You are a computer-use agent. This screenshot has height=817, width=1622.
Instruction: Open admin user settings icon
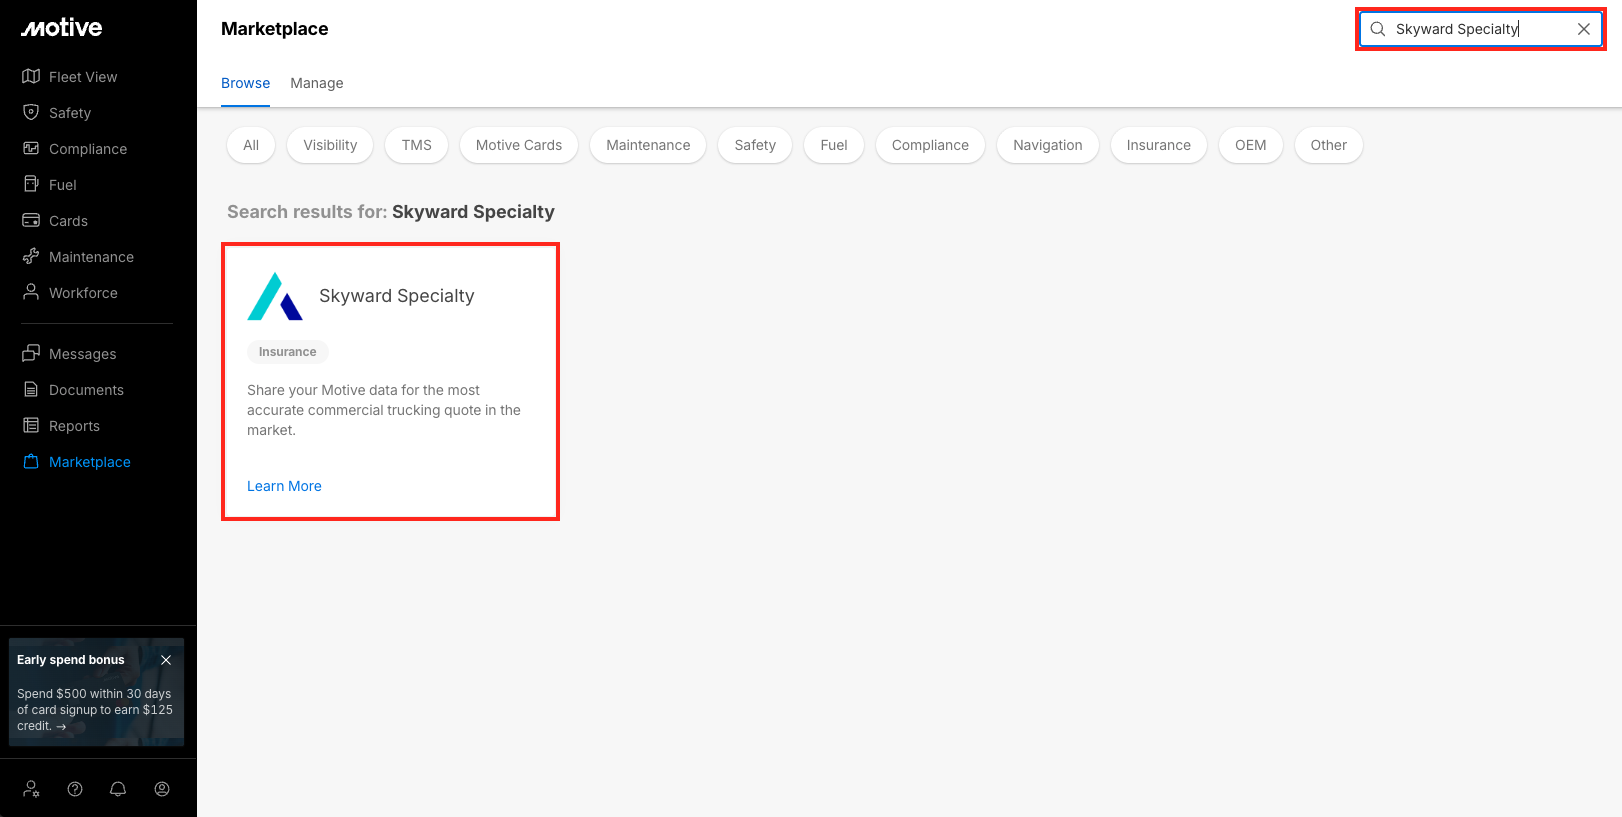(32, 789)
